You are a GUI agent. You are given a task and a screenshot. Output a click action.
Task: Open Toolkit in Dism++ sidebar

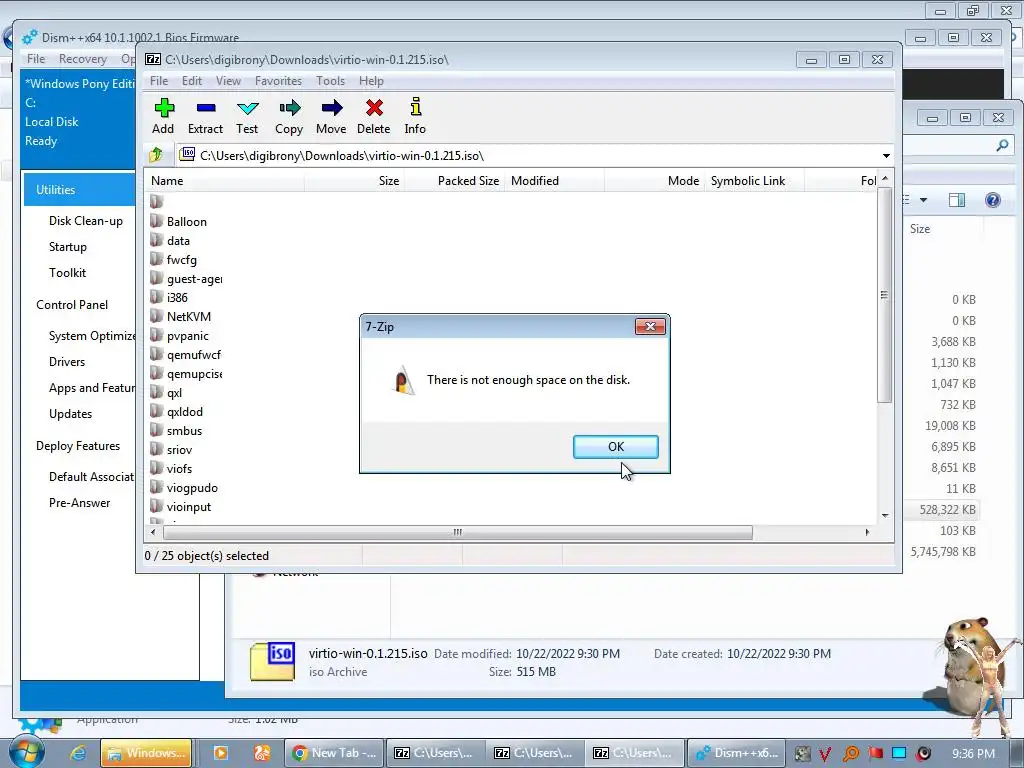pos(67,273)
